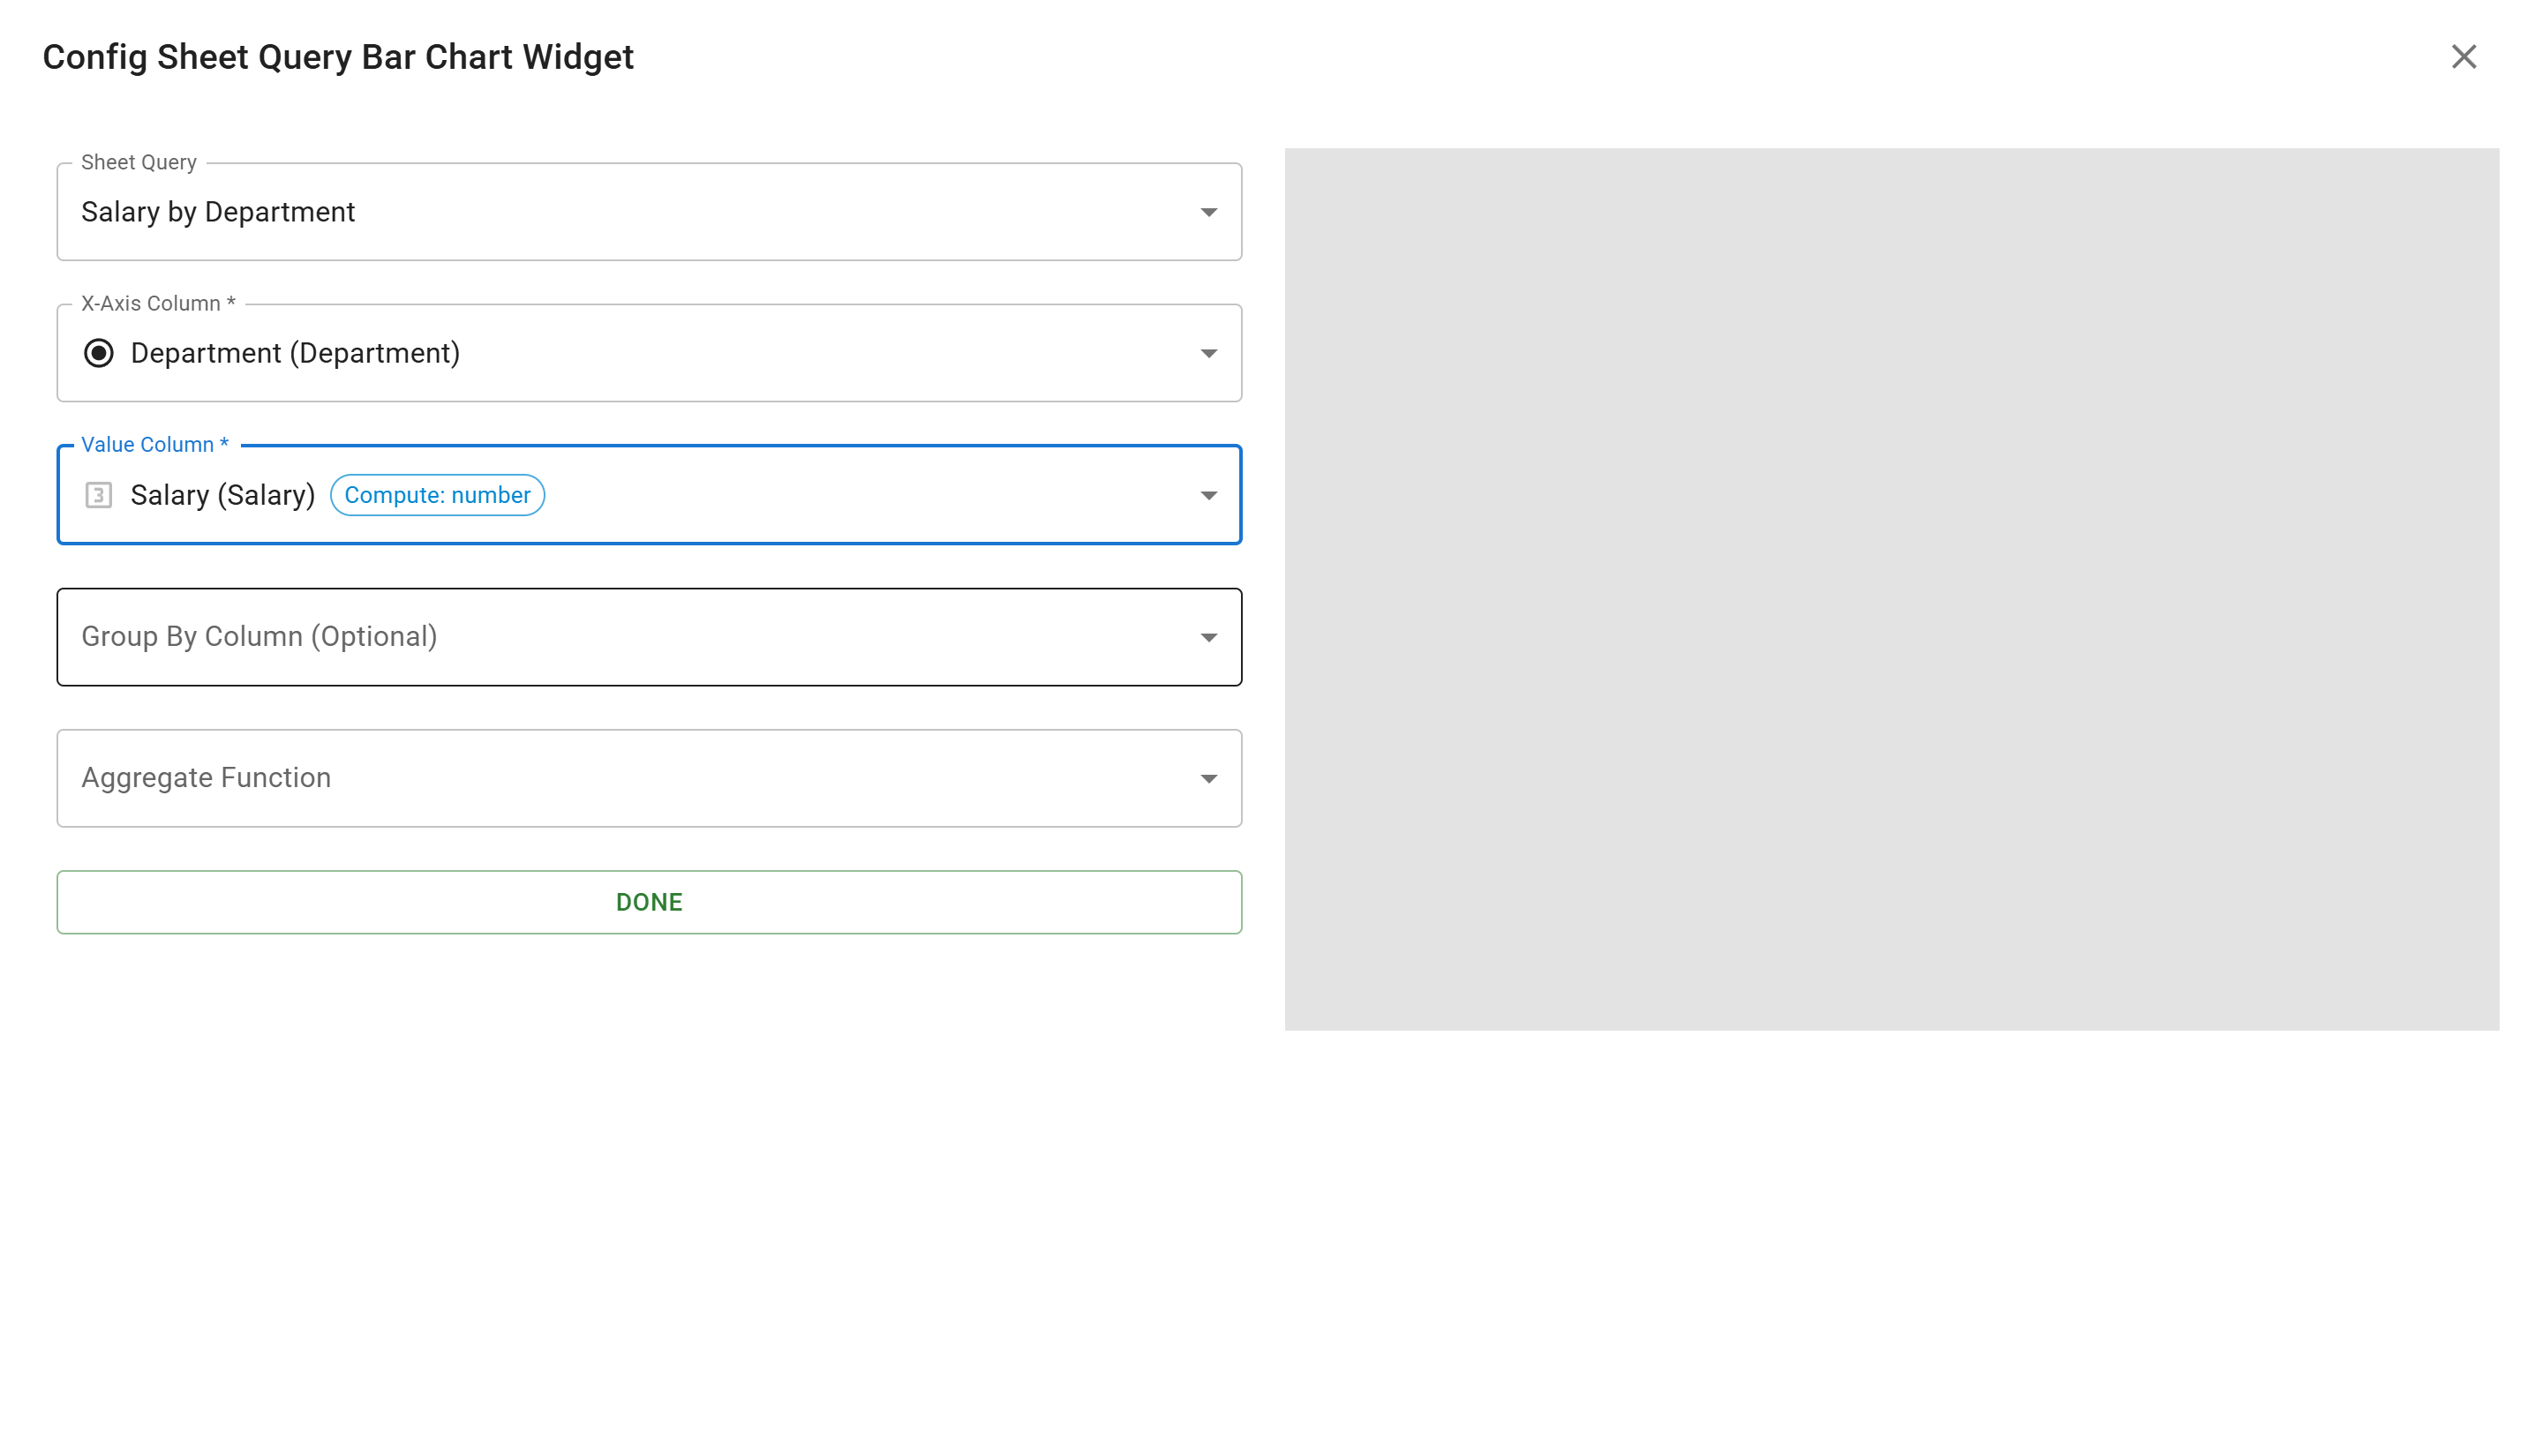Close the Config Sheet Query dialog

(x=2464, y=57)
